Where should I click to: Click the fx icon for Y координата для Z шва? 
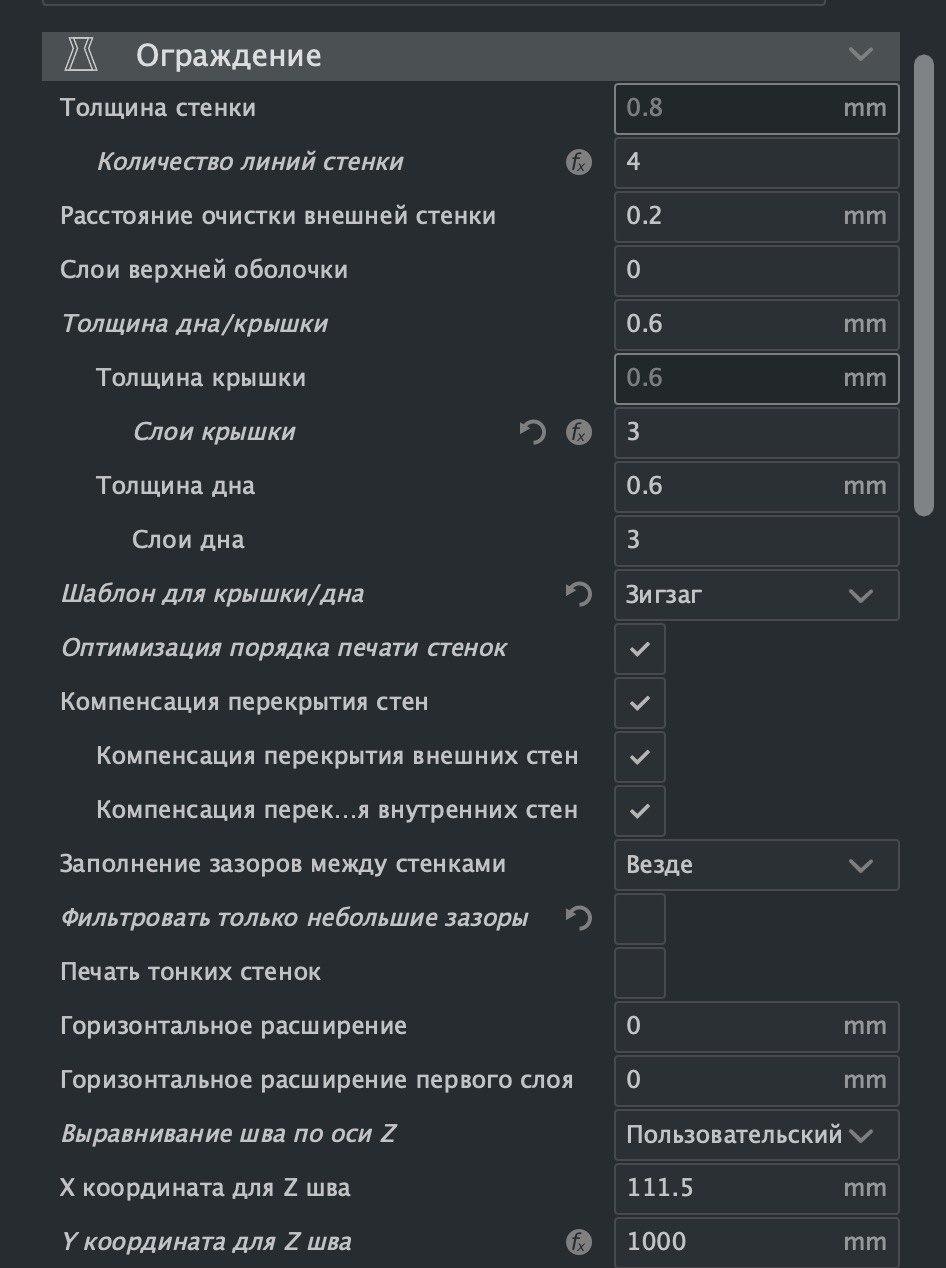(x=578, y=1242)
